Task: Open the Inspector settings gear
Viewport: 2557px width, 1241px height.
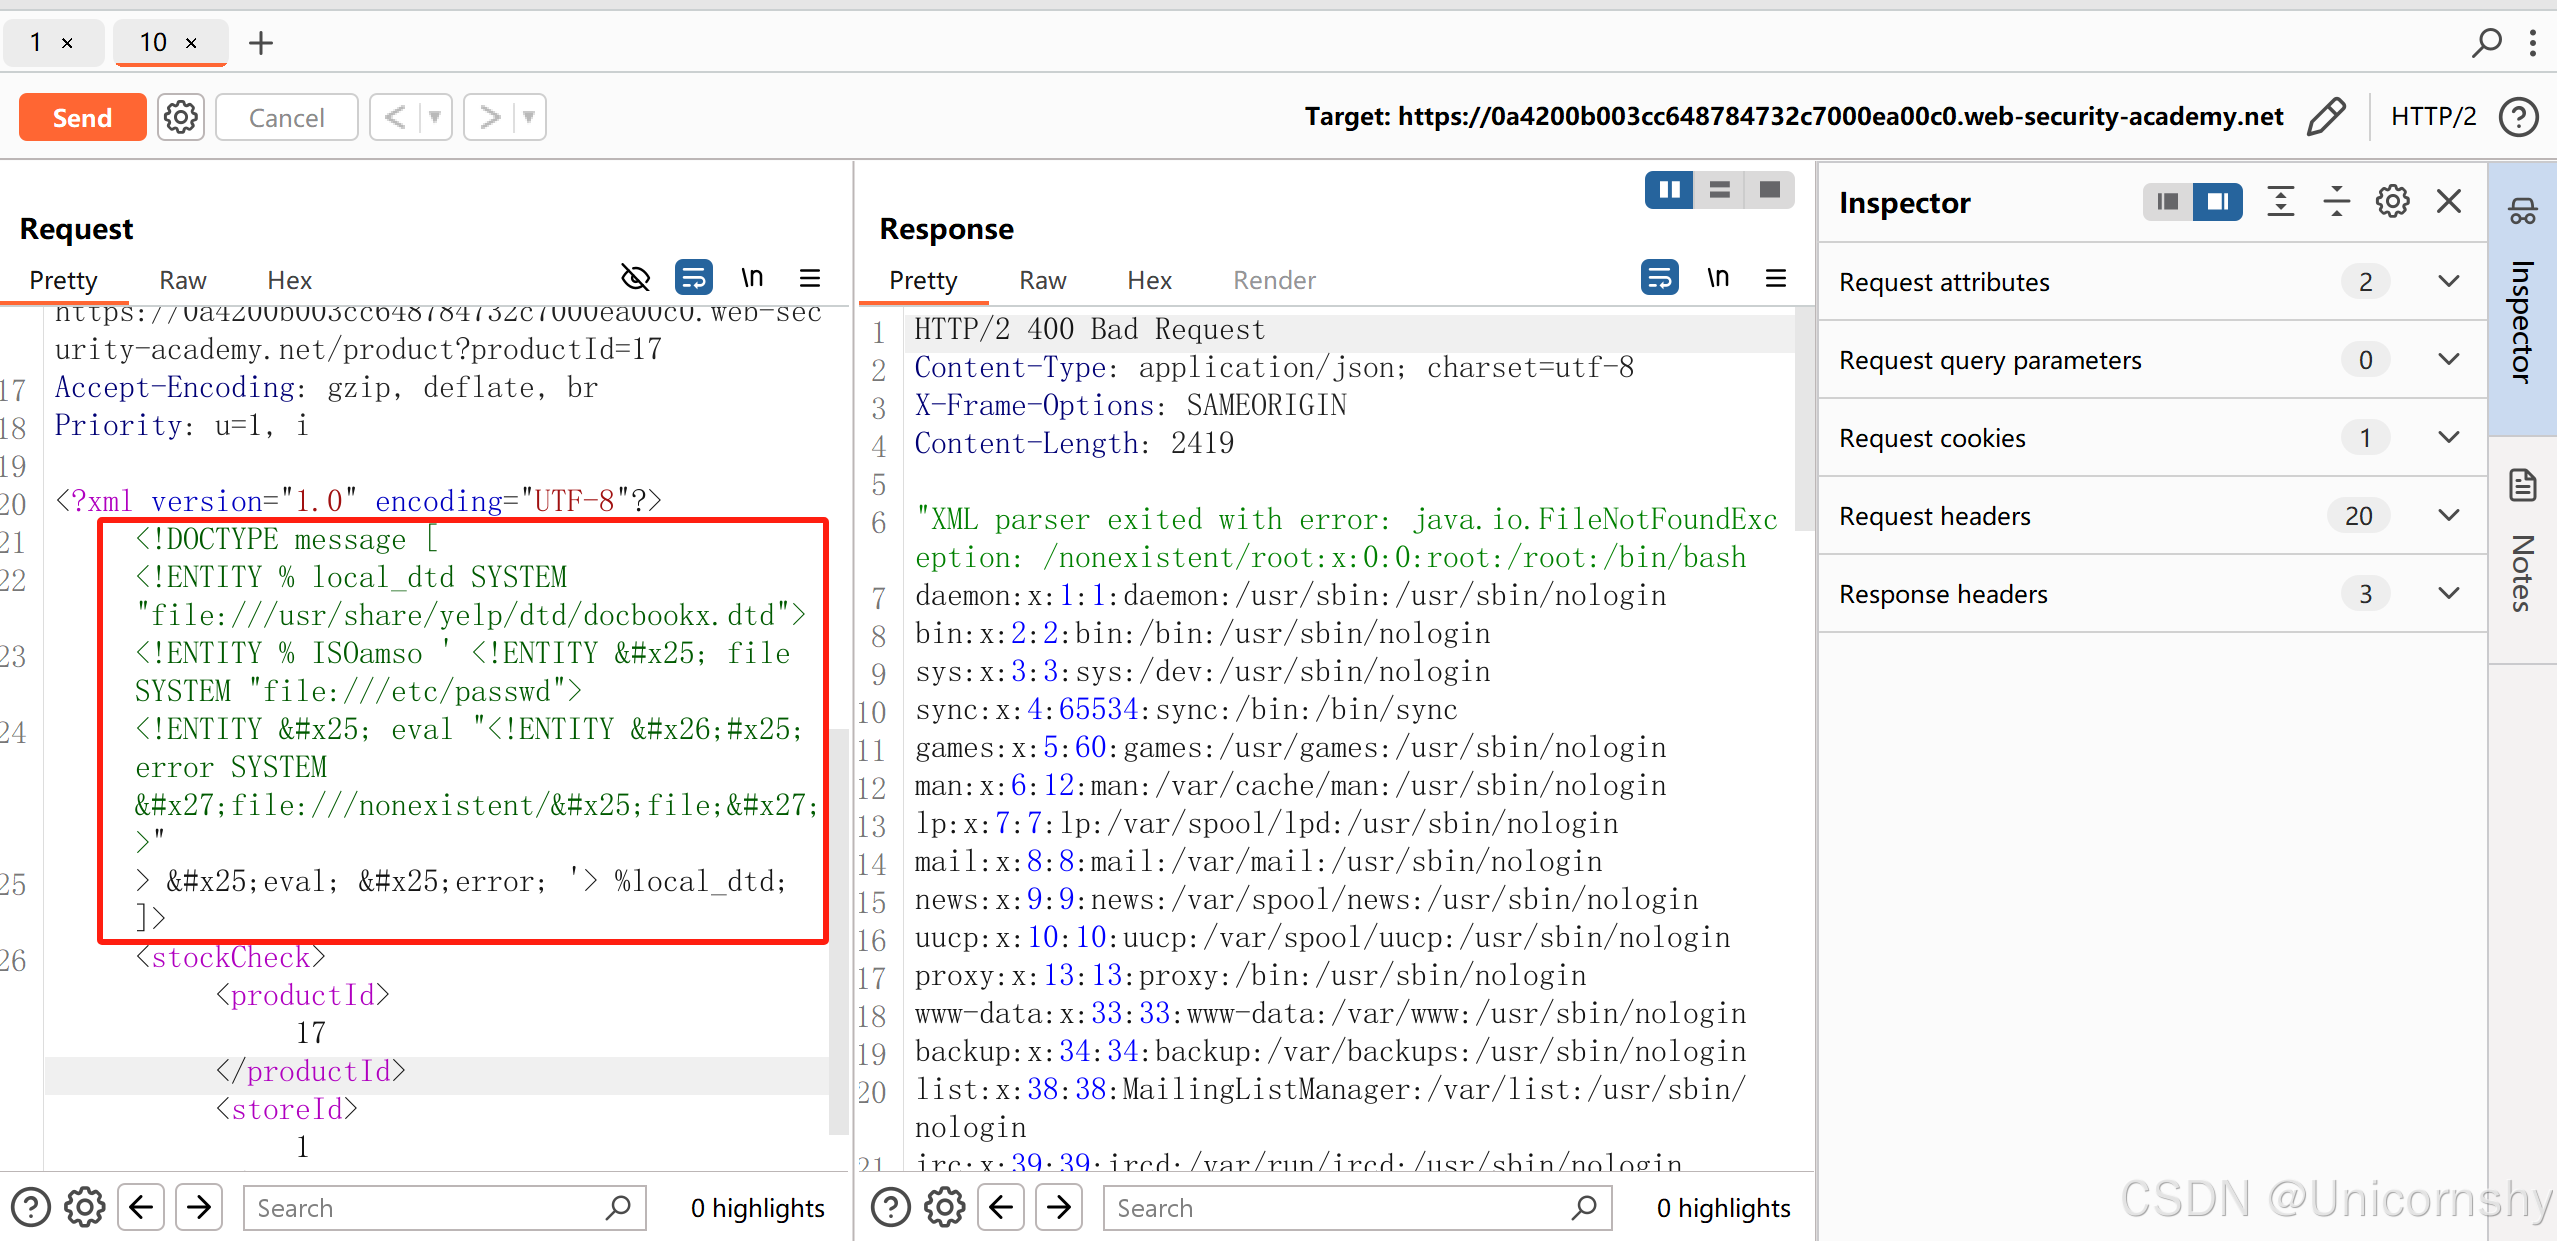Action: (x=2392, y=202)
